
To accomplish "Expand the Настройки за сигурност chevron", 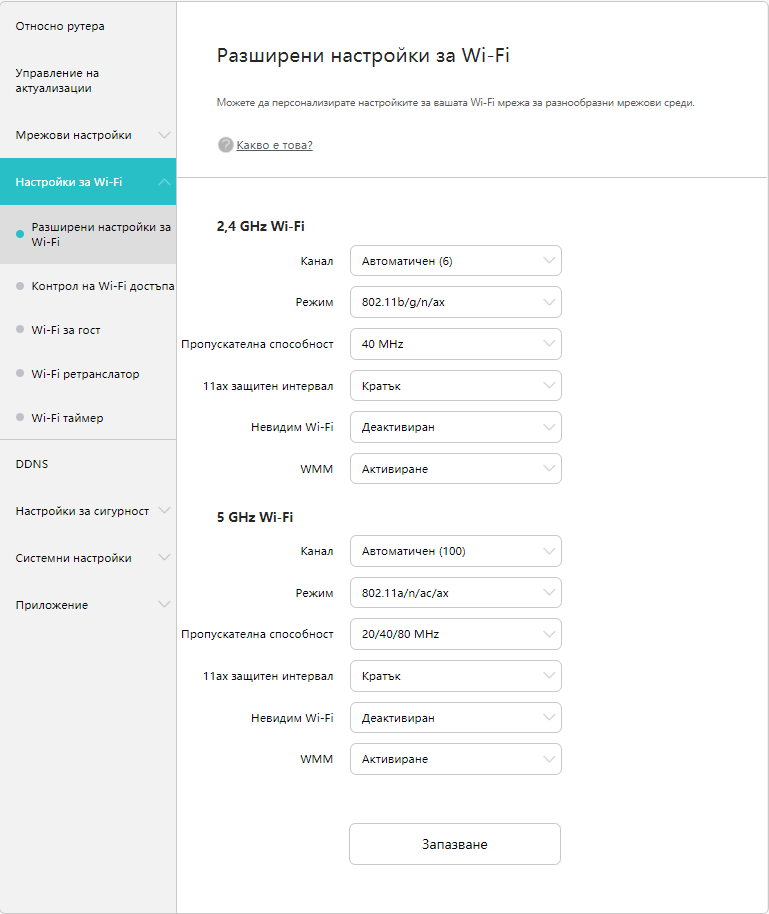I will click(x=164, y=511).
